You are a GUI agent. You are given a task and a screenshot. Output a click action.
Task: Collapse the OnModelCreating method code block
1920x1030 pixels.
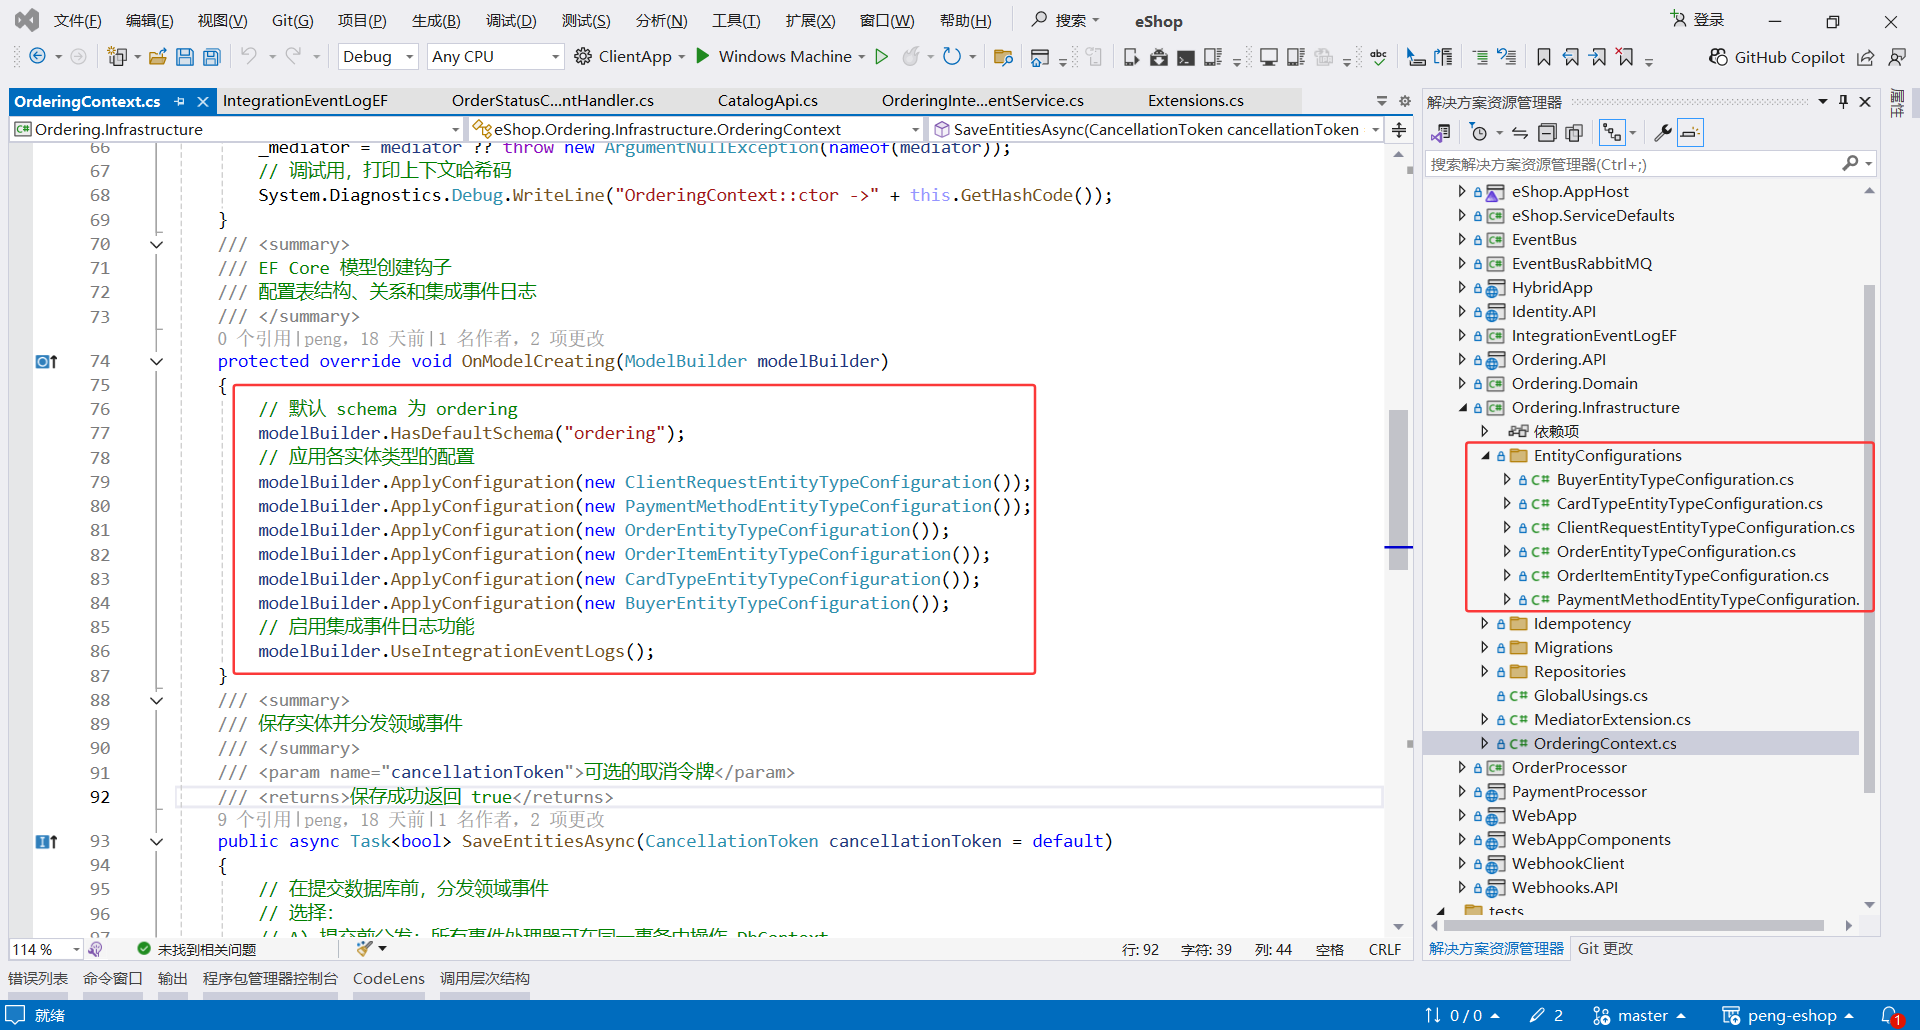(156, 361)
